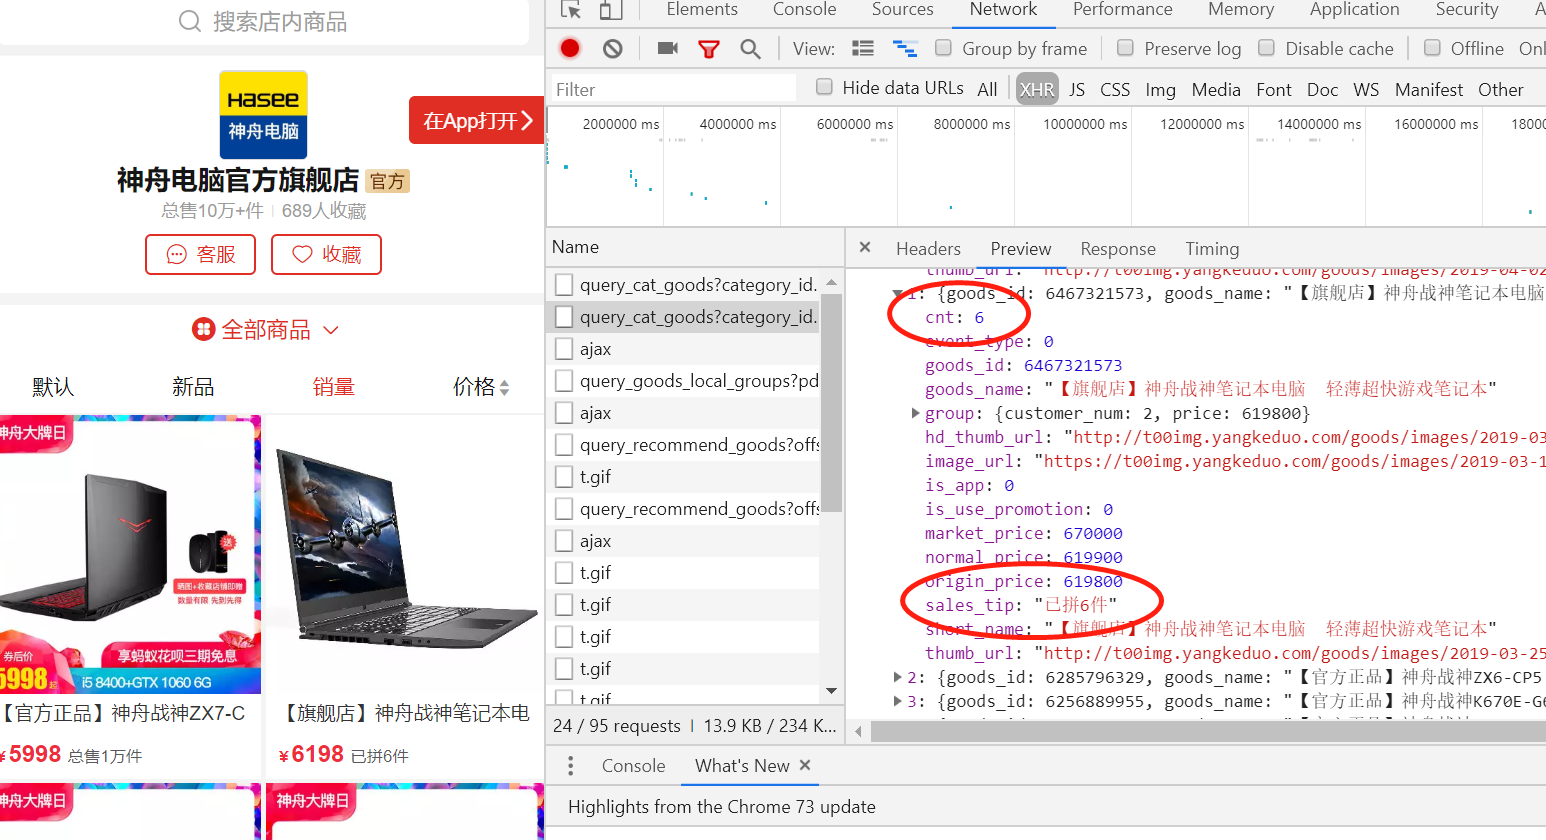Image resolution: width=1546 pixels, height=840 pixels.
Task: Click the network Filter input field
Action: tap(673, 89)
